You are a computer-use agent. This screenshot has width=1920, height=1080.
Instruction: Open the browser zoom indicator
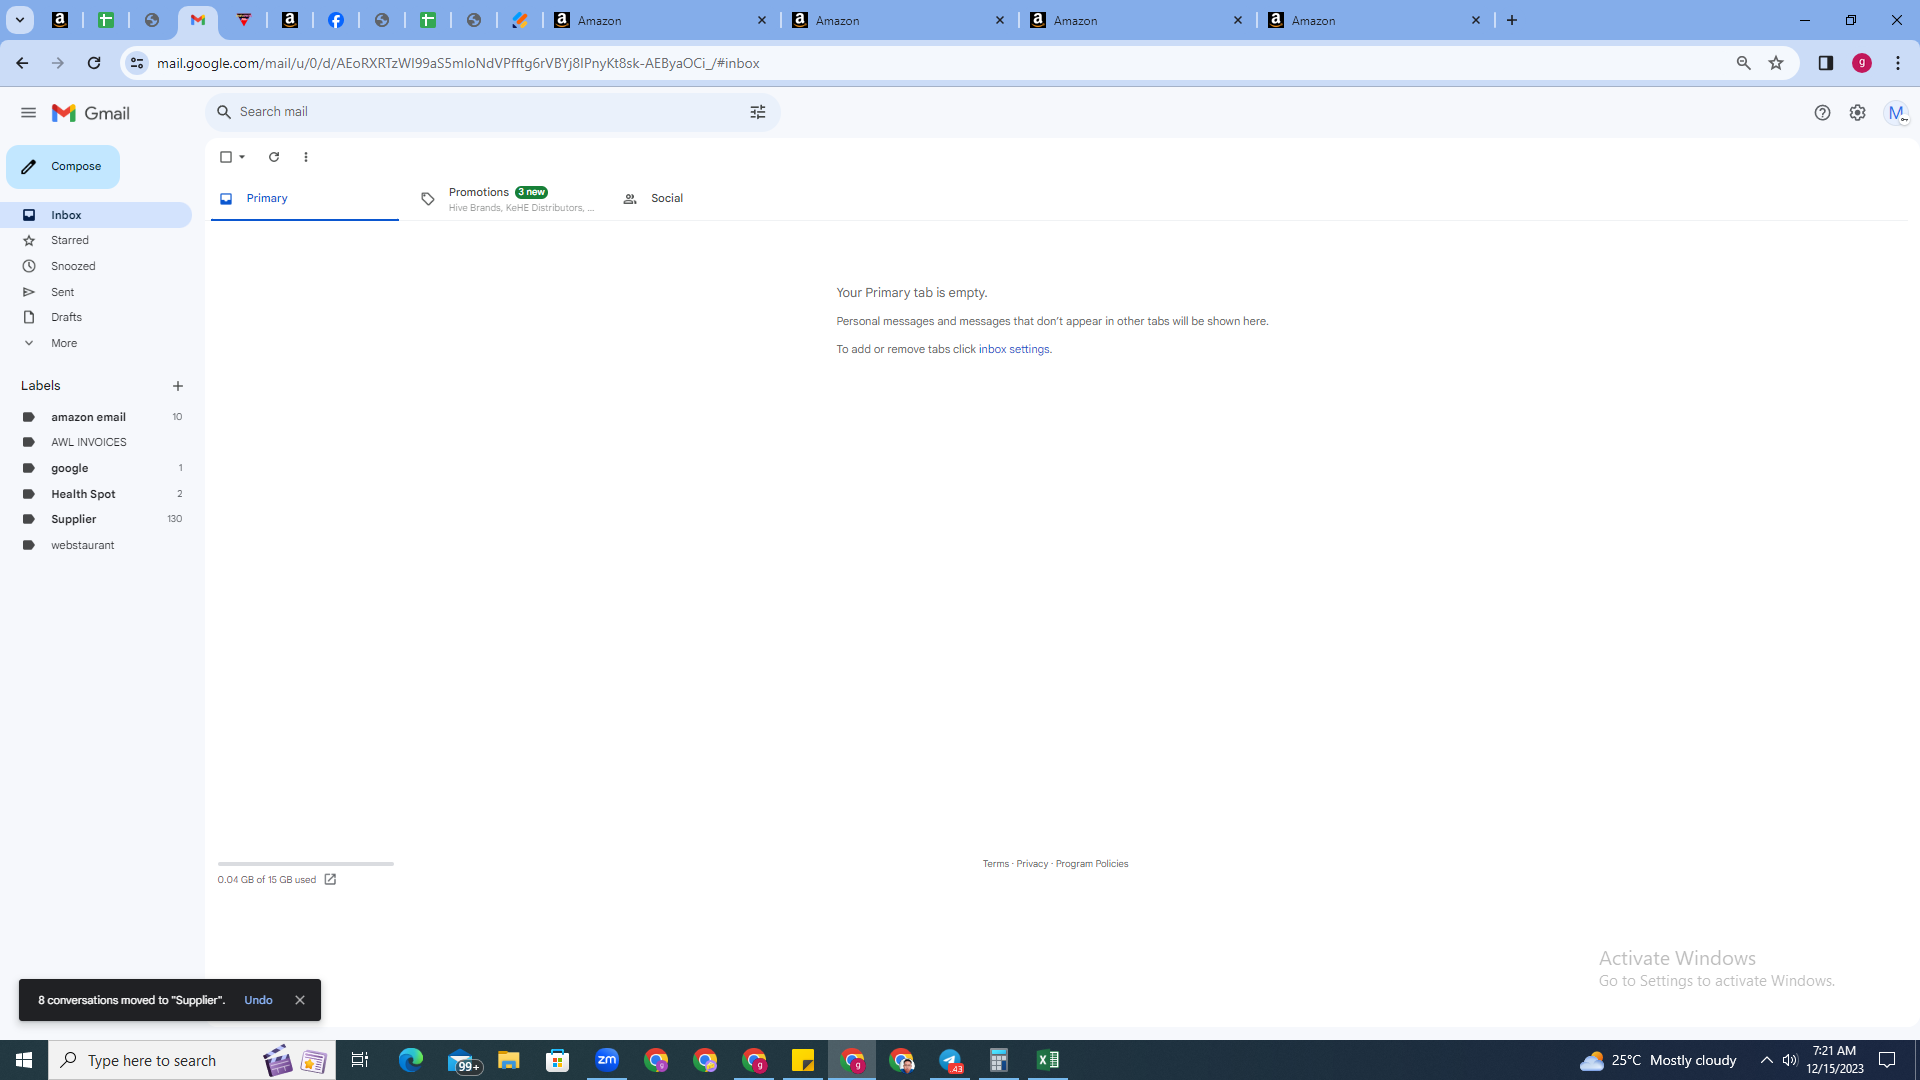click(1743, 63)
